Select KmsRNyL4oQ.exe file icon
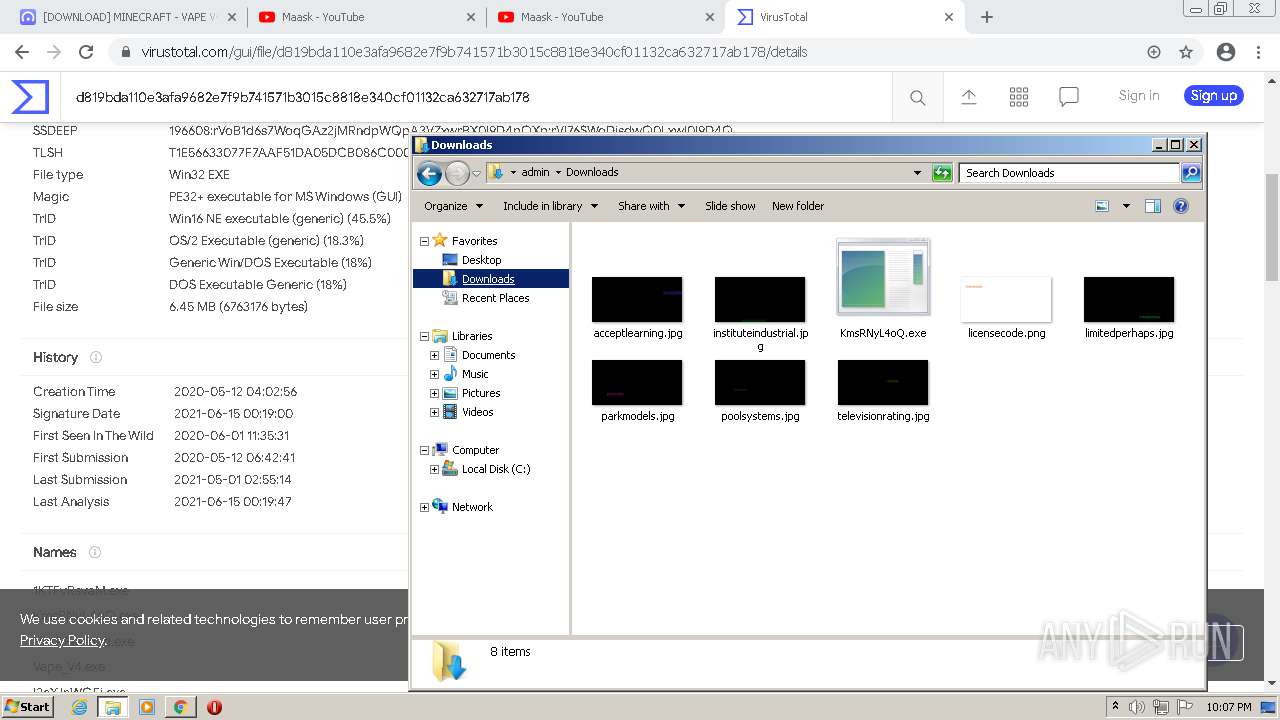The height and width of the screenshot is (720, 1280). [883, 278]
